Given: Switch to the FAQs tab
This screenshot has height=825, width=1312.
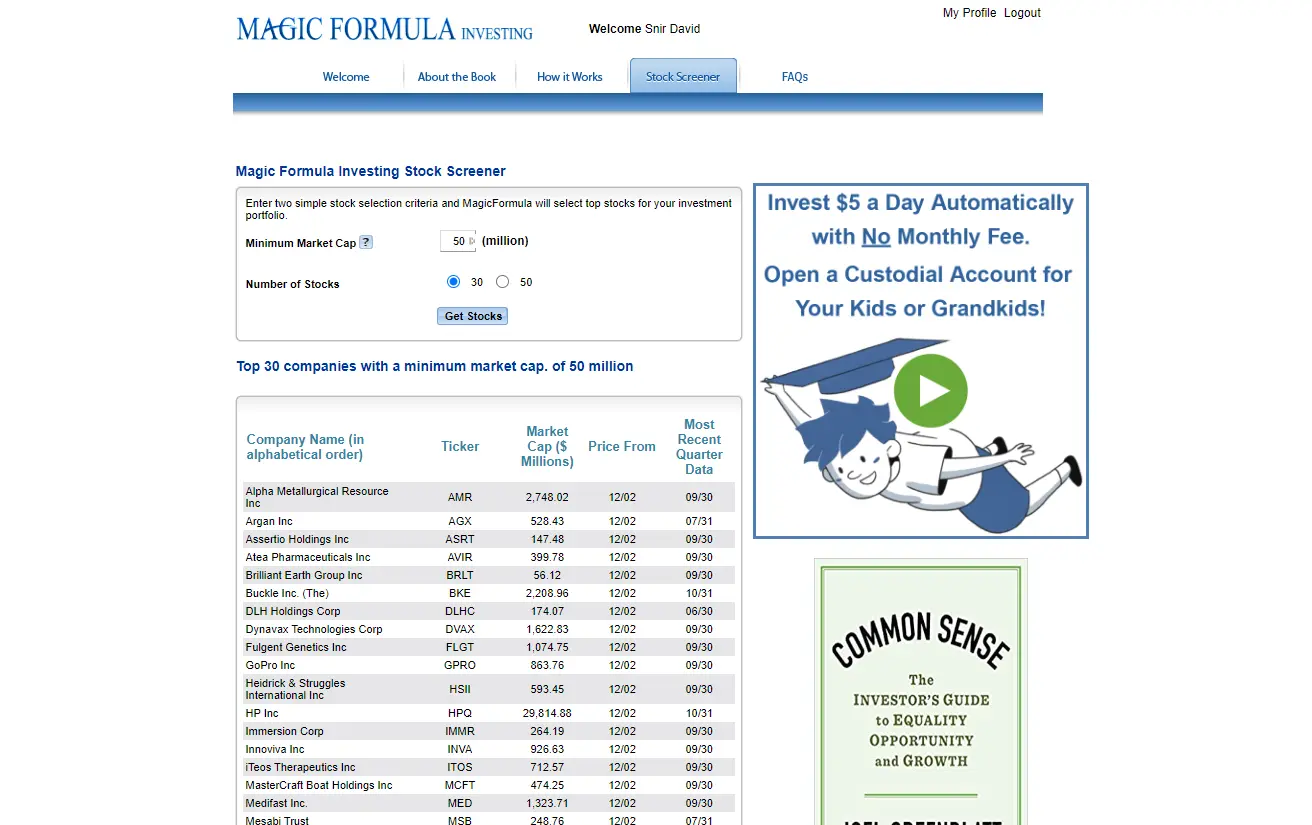Looking at the screenshot, I should tap(795, 76).
